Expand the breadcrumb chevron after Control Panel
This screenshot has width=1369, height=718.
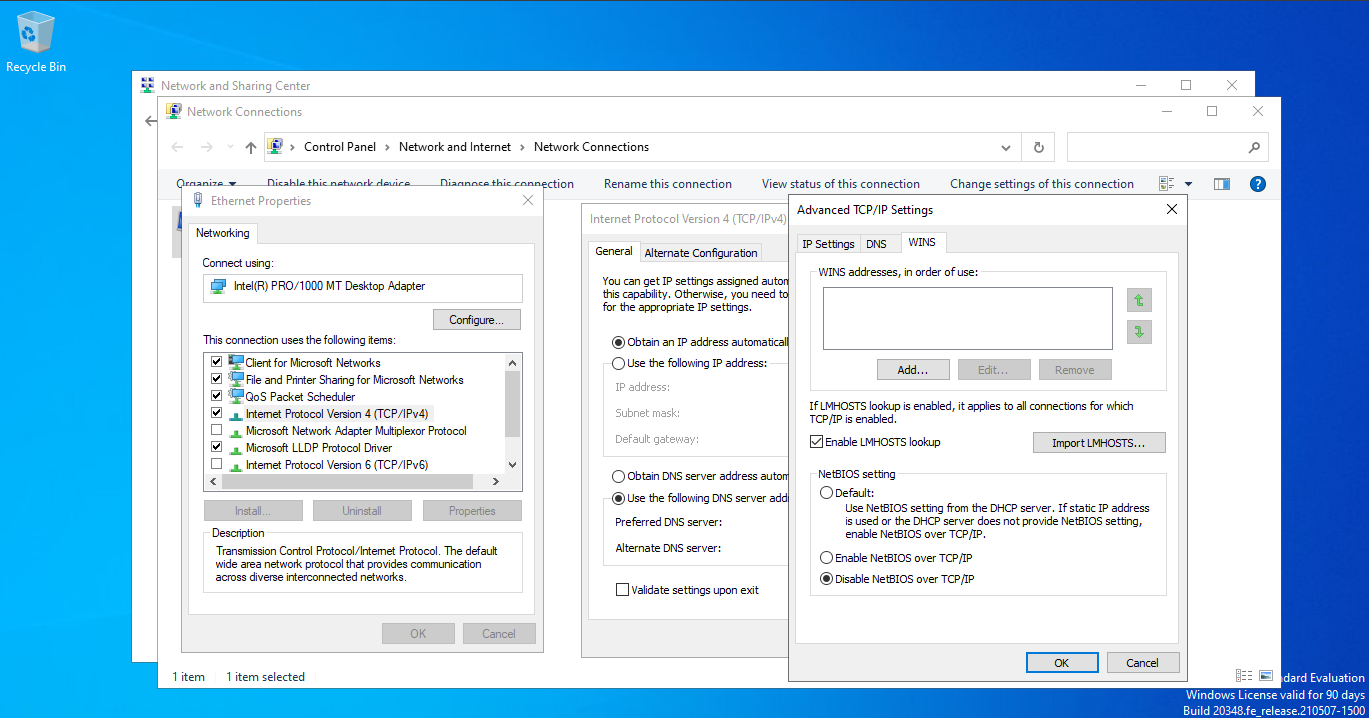(x=388, y=147)
